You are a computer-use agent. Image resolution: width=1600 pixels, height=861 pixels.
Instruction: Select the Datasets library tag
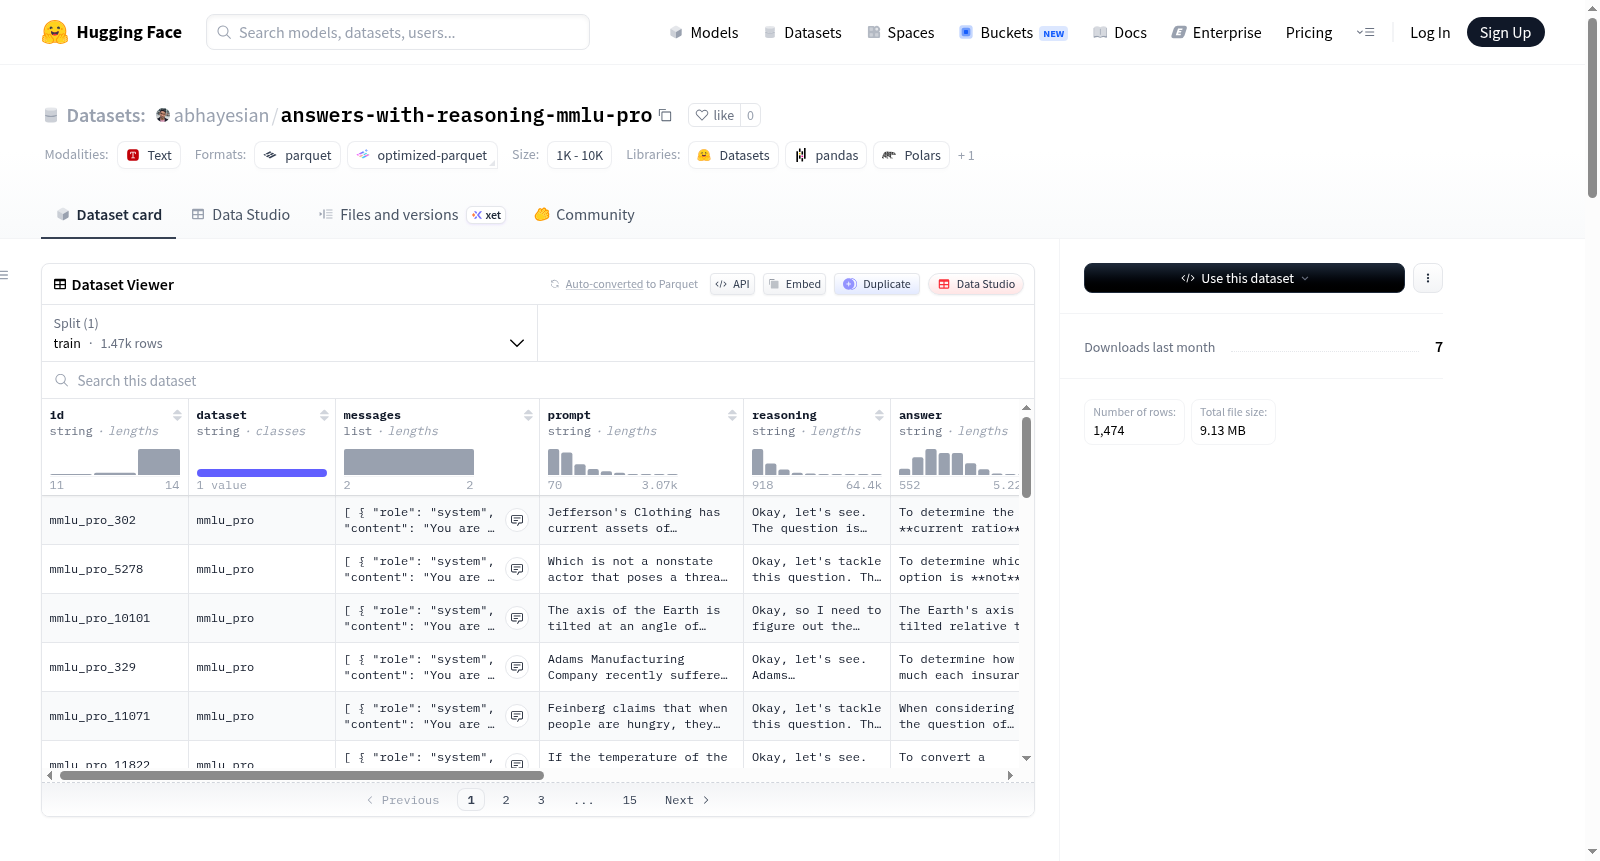(734, 155)
